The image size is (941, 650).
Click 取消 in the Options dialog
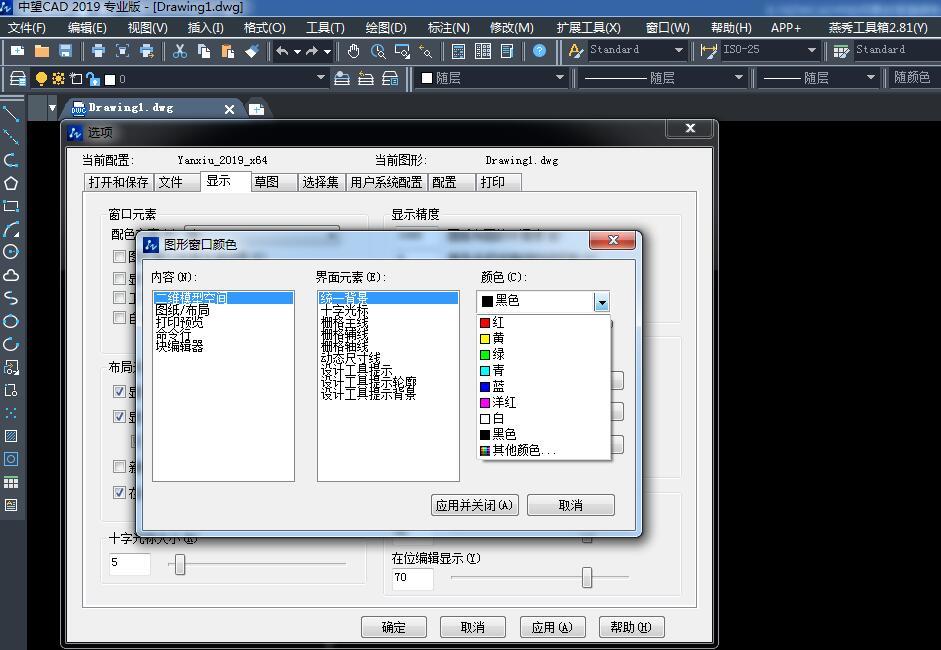click(473, 627)
